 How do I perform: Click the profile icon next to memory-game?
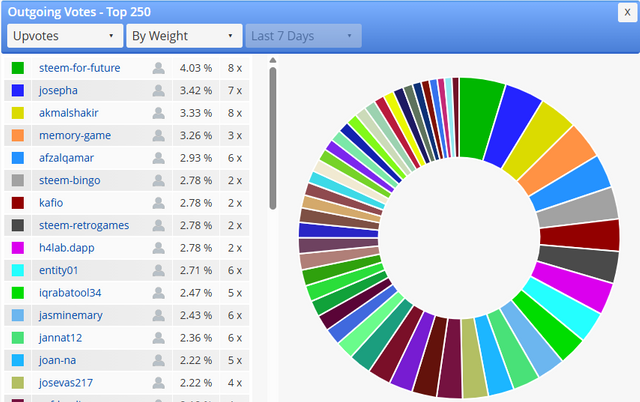click(158, 135)
